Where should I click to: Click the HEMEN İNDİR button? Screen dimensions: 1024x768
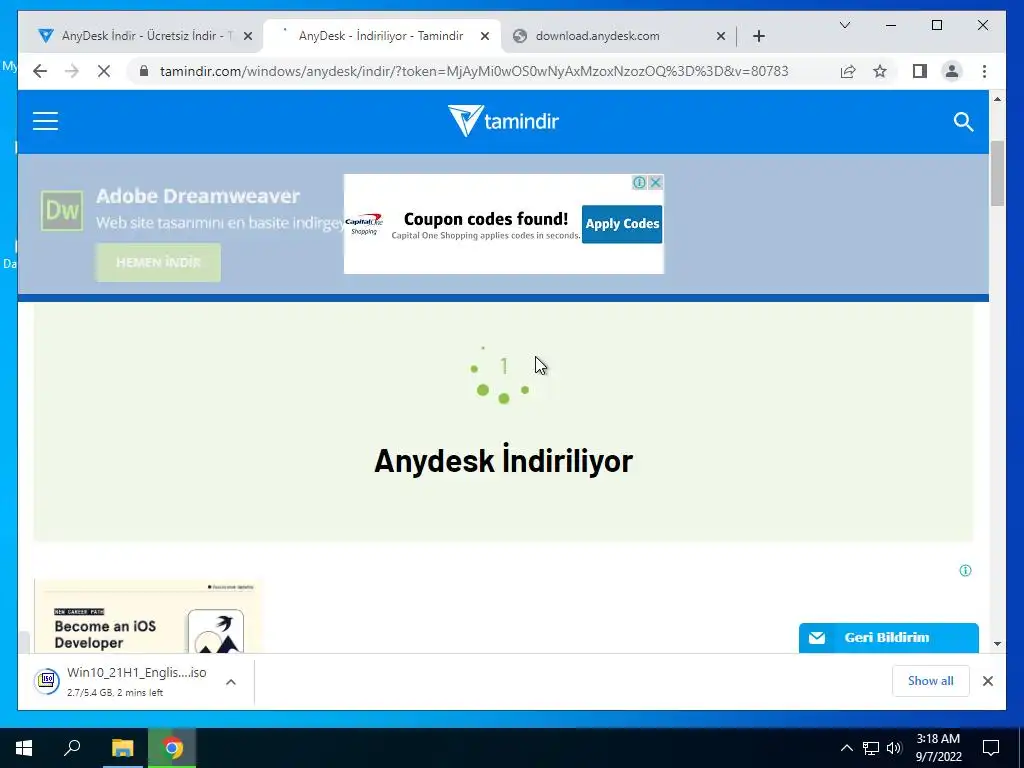[158, 263]
